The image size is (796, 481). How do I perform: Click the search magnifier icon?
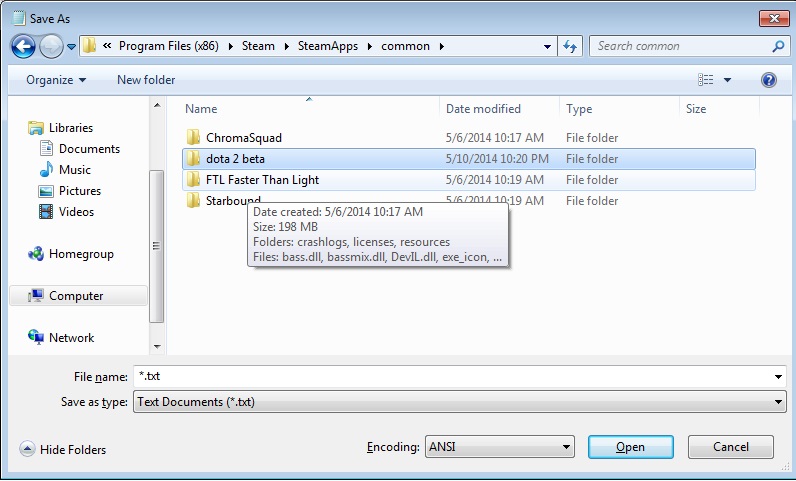click(x=778, y=46)
